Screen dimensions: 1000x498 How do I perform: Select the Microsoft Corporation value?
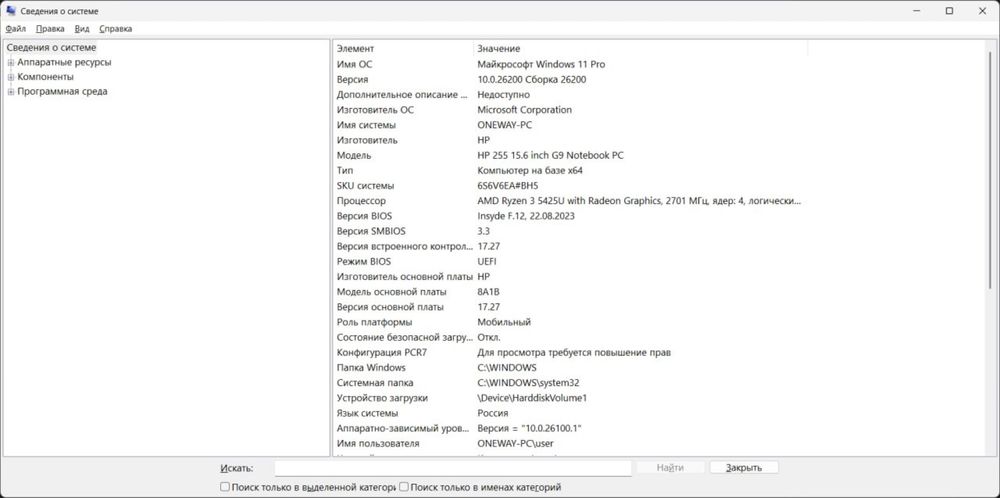pyautogui.click(x=524, y=110)
